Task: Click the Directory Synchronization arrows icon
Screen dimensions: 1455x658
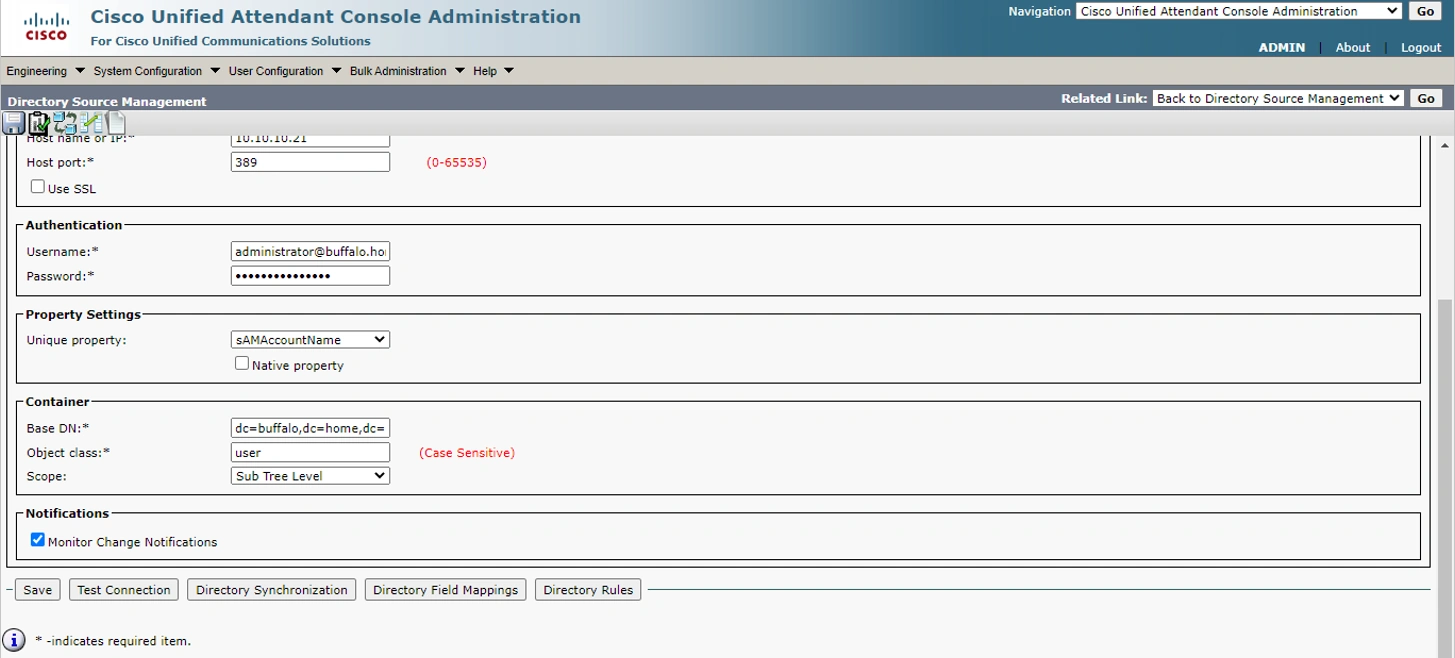Action: pos(65,123)
